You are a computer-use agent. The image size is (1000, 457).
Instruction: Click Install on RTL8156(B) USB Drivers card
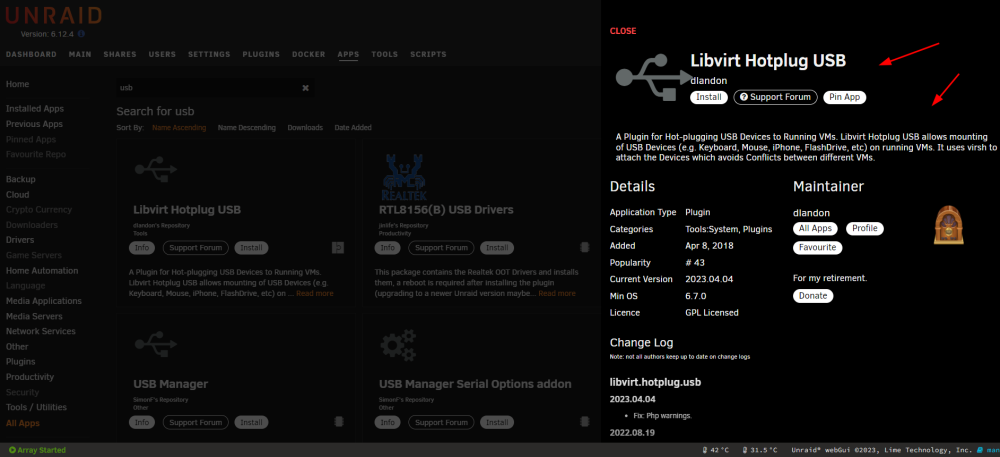point(497,247)
